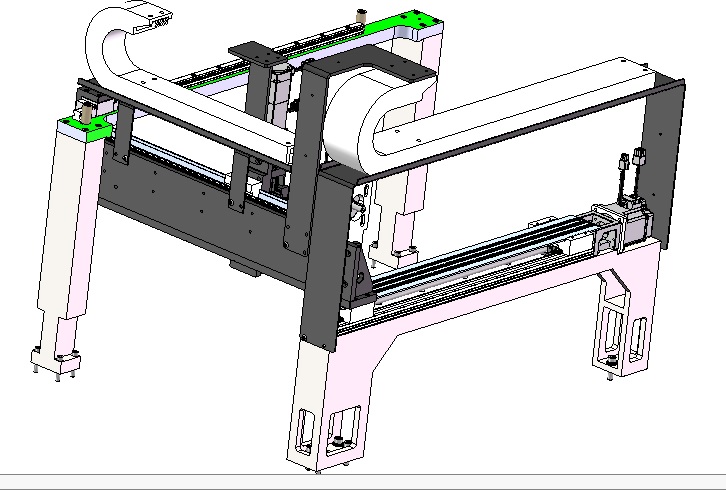Select the brass pin on left leg plate
The height and width of the screenshot is (490, 726).
[x=86, y=113]
